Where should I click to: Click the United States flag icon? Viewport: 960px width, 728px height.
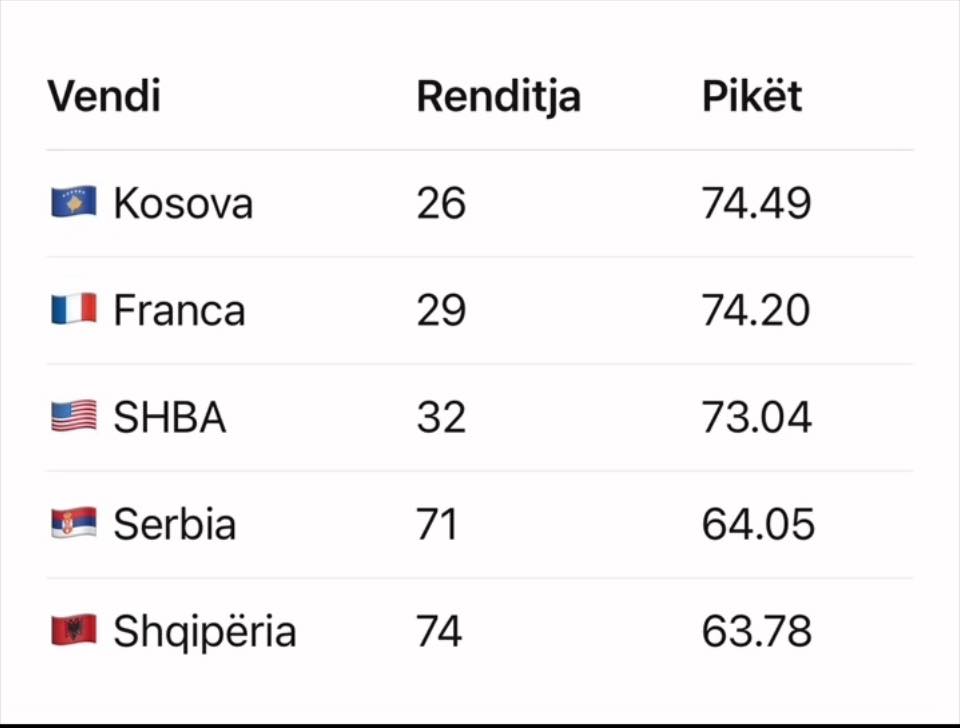click(x=74, y=417)
